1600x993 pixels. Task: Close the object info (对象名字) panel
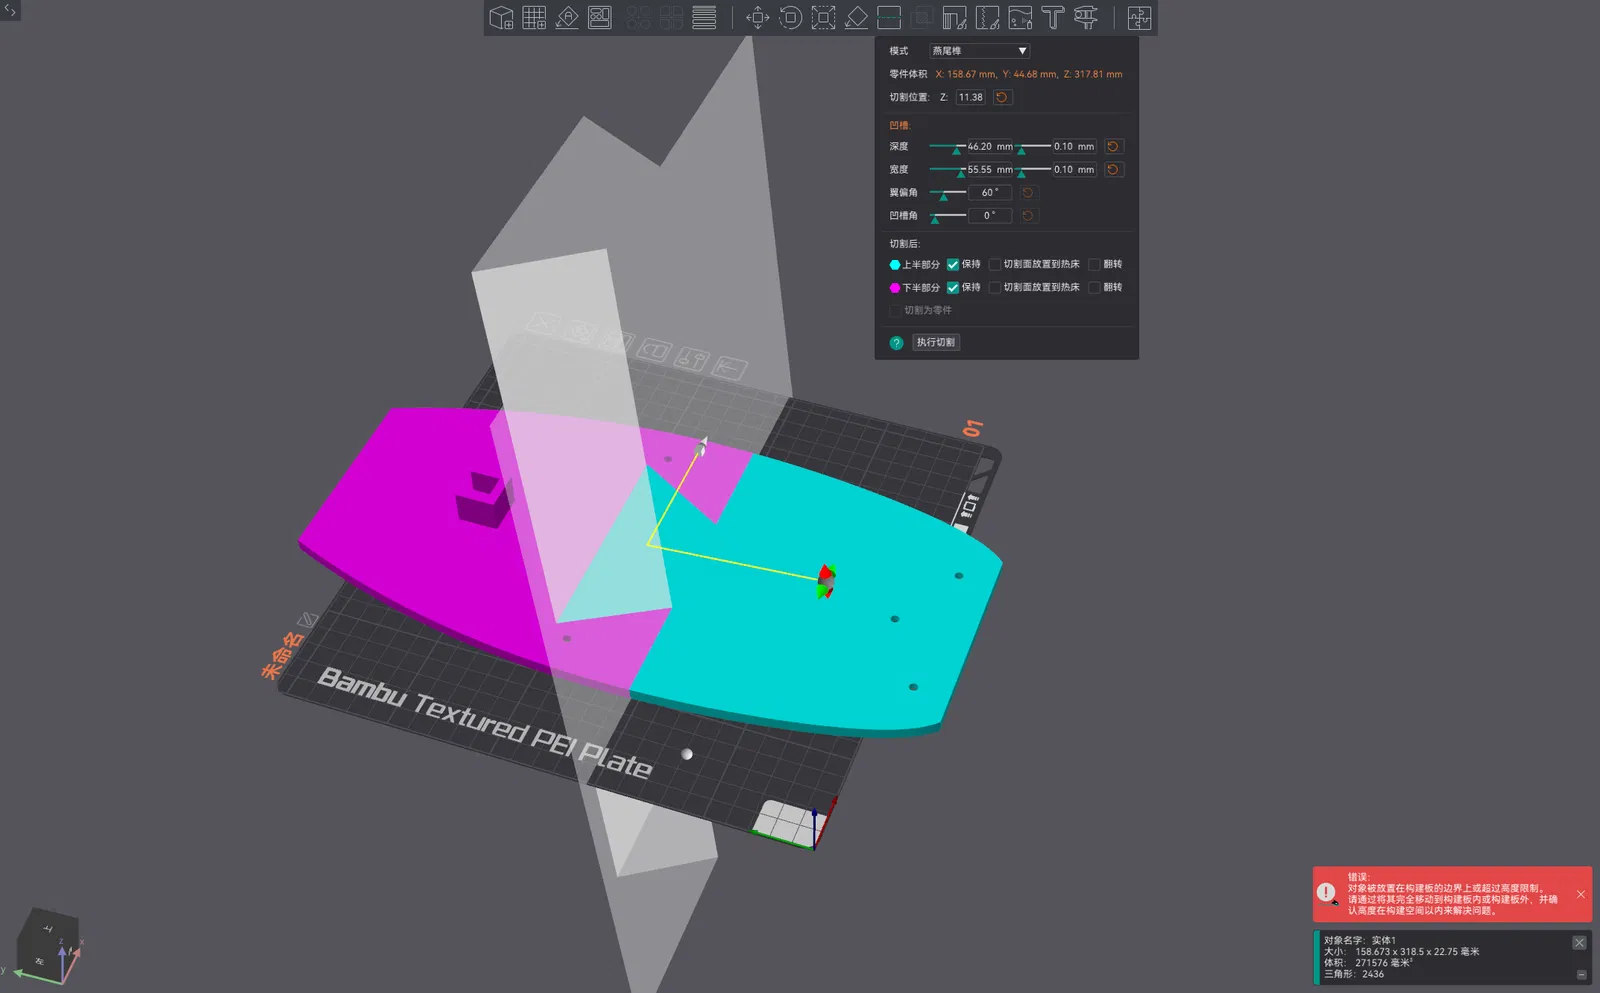1579,942
